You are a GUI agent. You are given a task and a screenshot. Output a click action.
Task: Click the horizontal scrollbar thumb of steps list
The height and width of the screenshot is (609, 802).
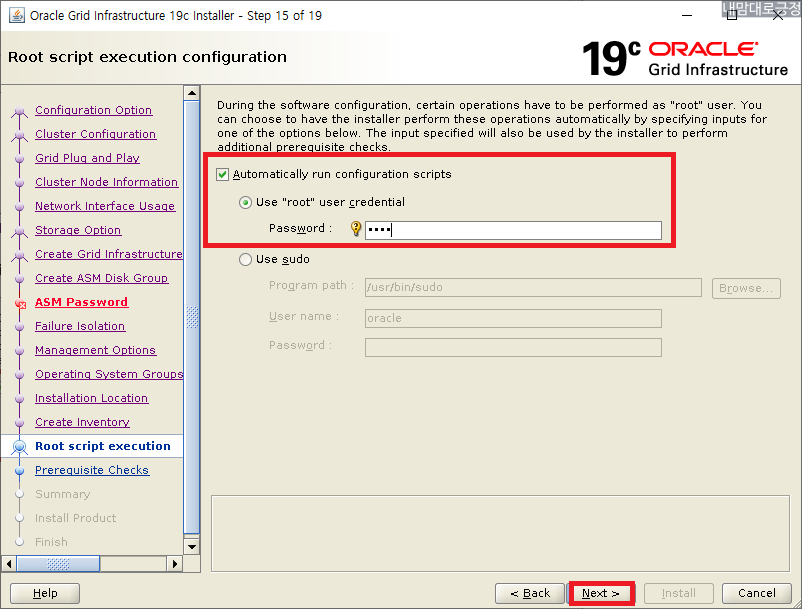pyautogui.click(x=58, y=564)
